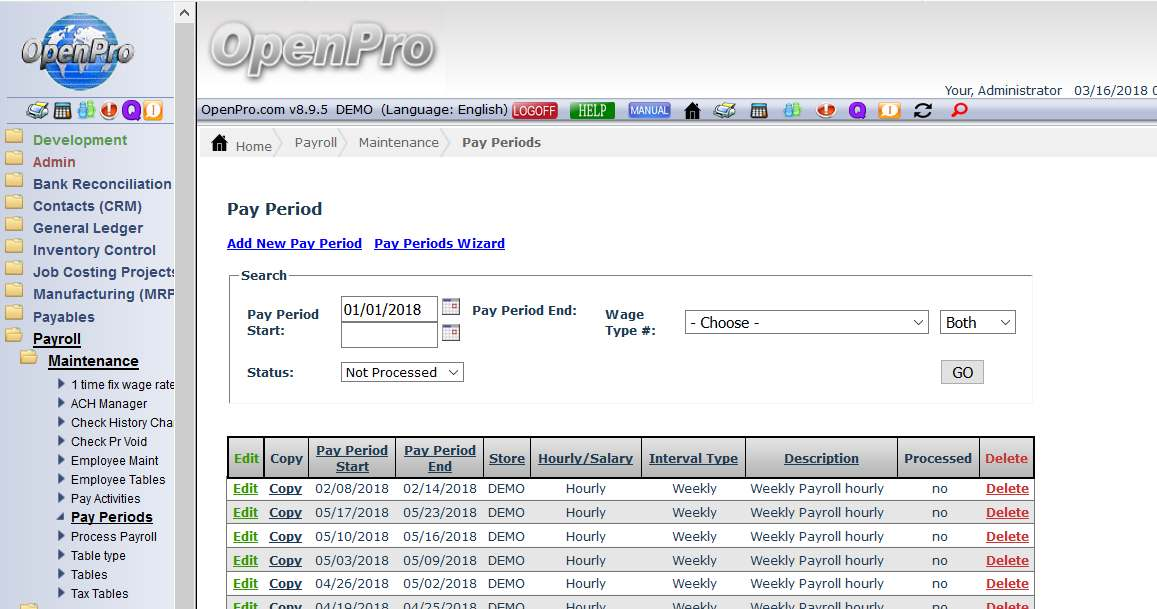The width and height of the screenshot is (1157, 609).
Task: Open the Status Not Processed dropdown
Action: [x=402, y=372]
